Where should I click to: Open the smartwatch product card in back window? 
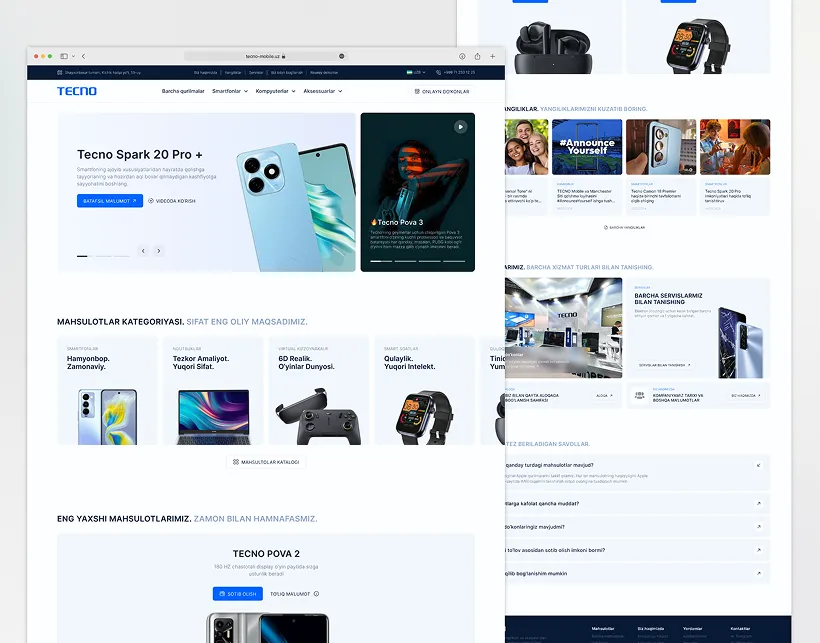[x=698, y=37]
